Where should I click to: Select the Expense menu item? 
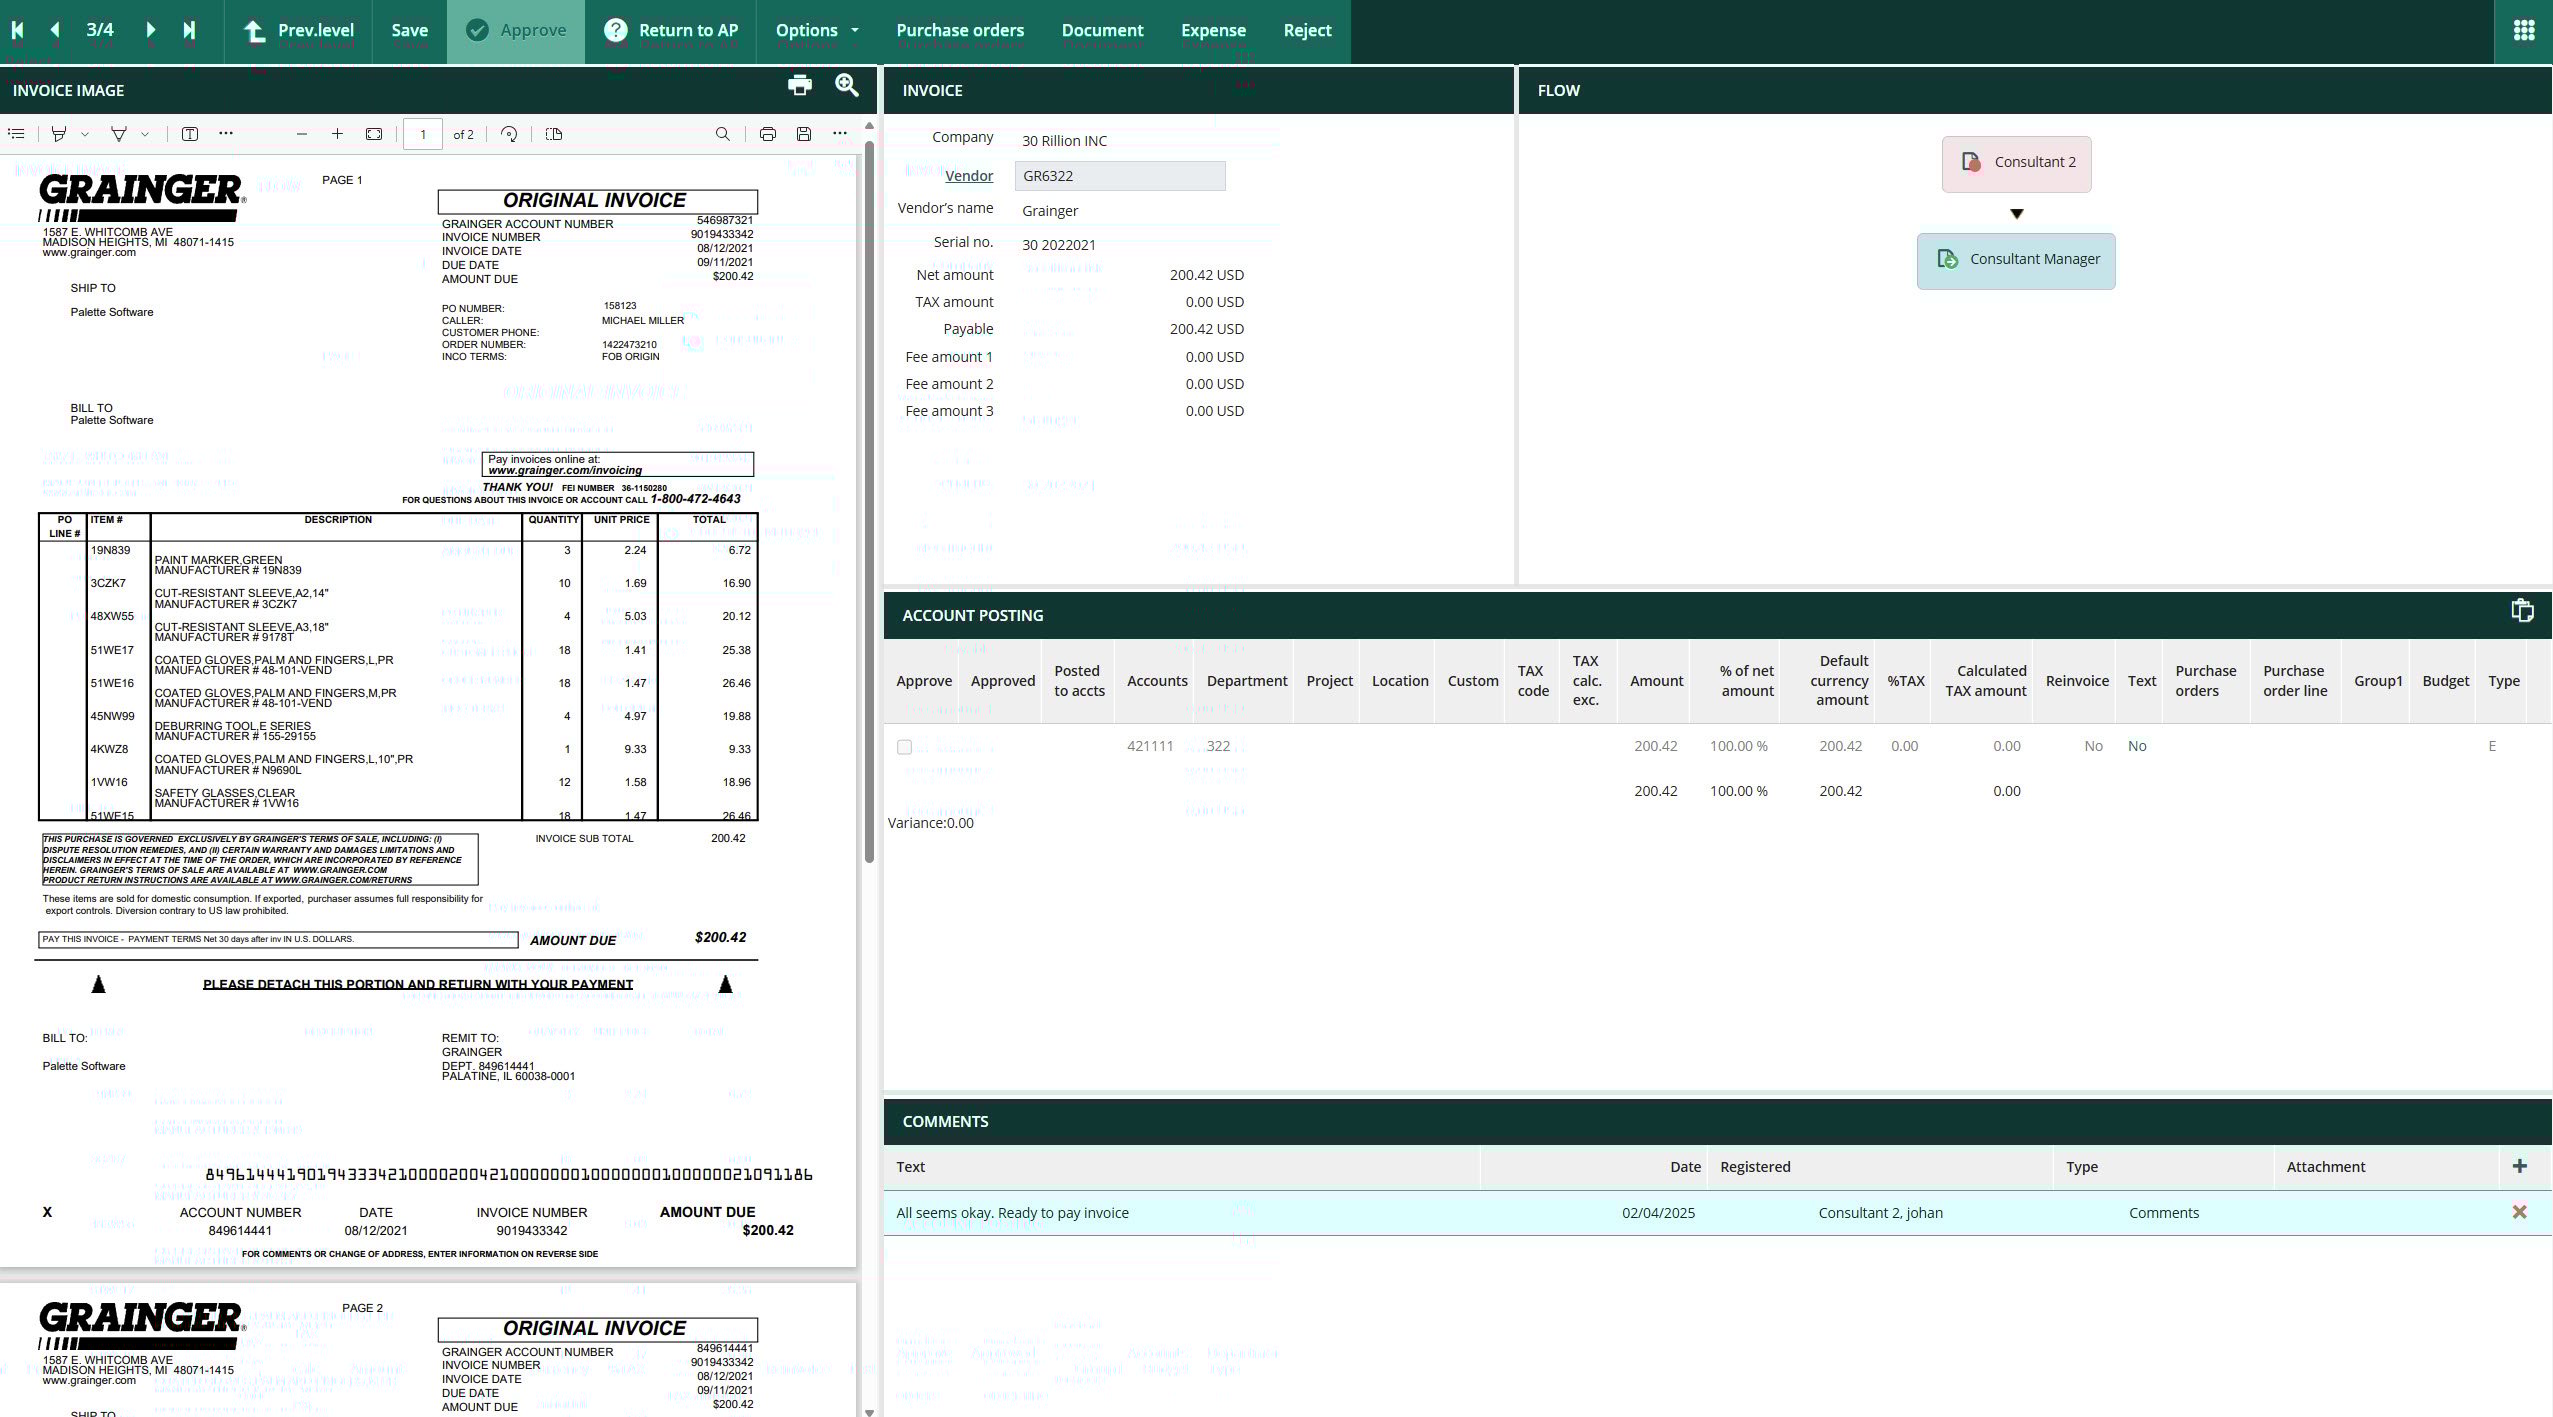[1212, 30]
